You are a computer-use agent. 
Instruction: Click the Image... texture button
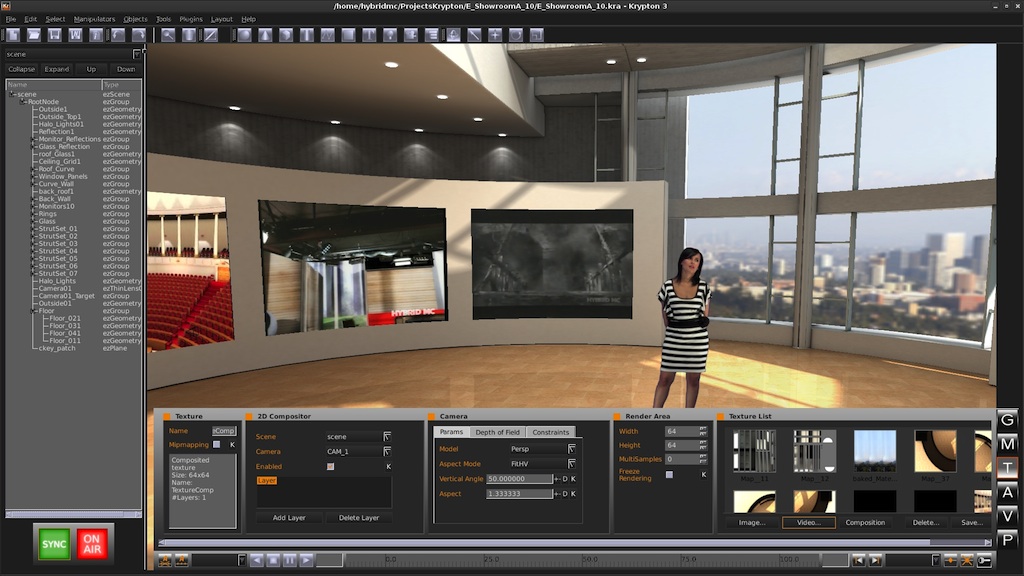click(752, 522)
